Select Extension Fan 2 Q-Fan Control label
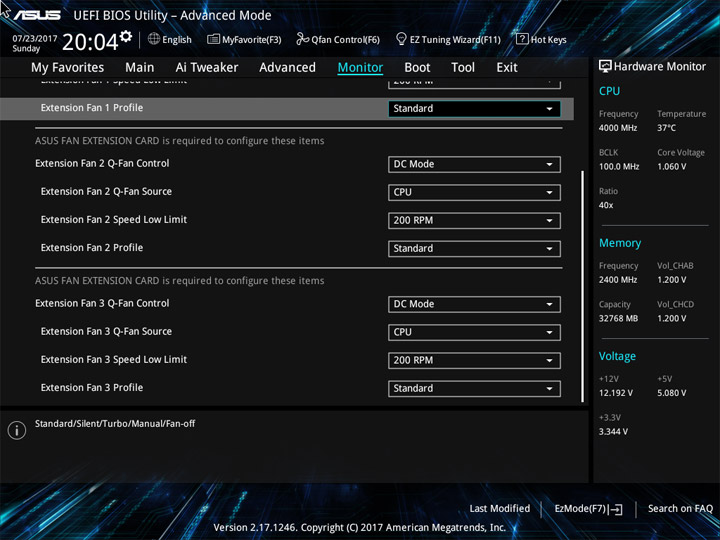720x540 pixels. [x=102, y=163]
